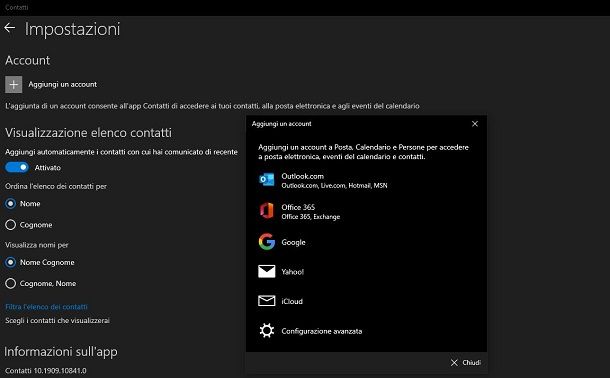Go back using the arrow beside Impostazioni

(9, 28)
